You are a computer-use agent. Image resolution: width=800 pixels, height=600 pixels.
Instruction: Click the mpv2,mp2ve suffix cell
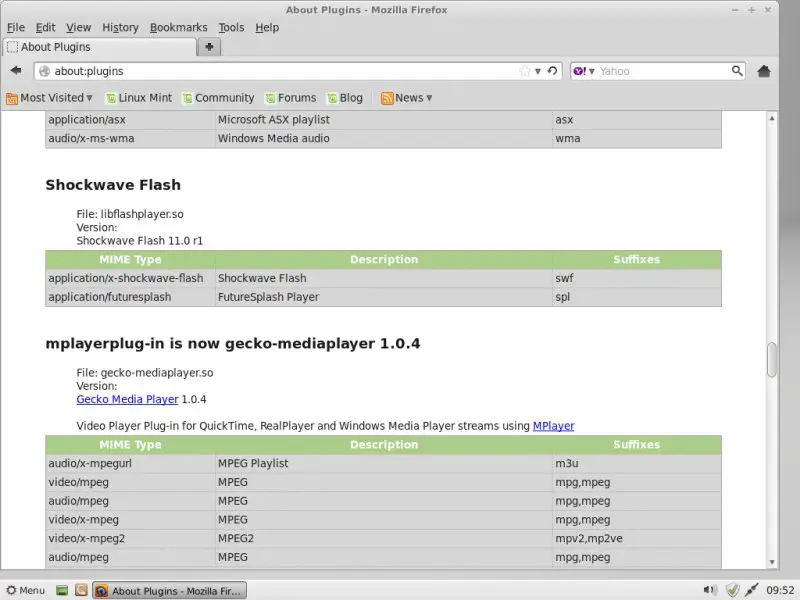click(637, 538)
